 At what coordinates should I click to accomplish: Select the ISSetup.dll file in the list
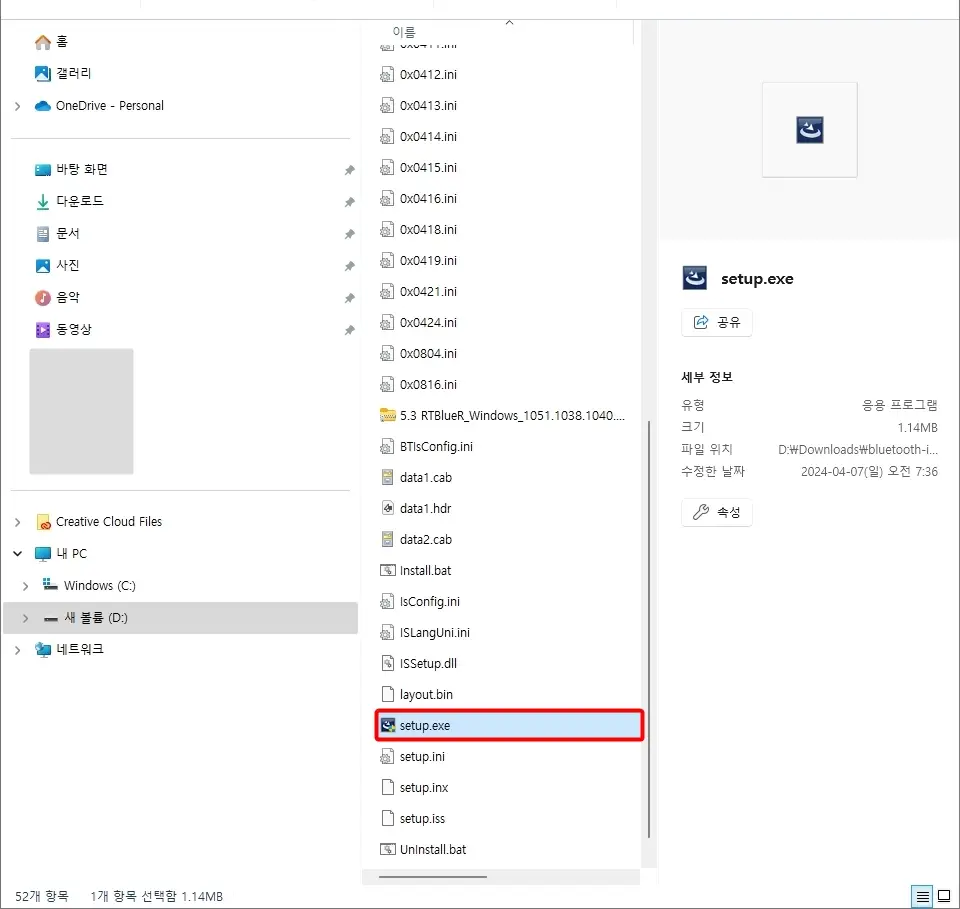click(430, 662)
